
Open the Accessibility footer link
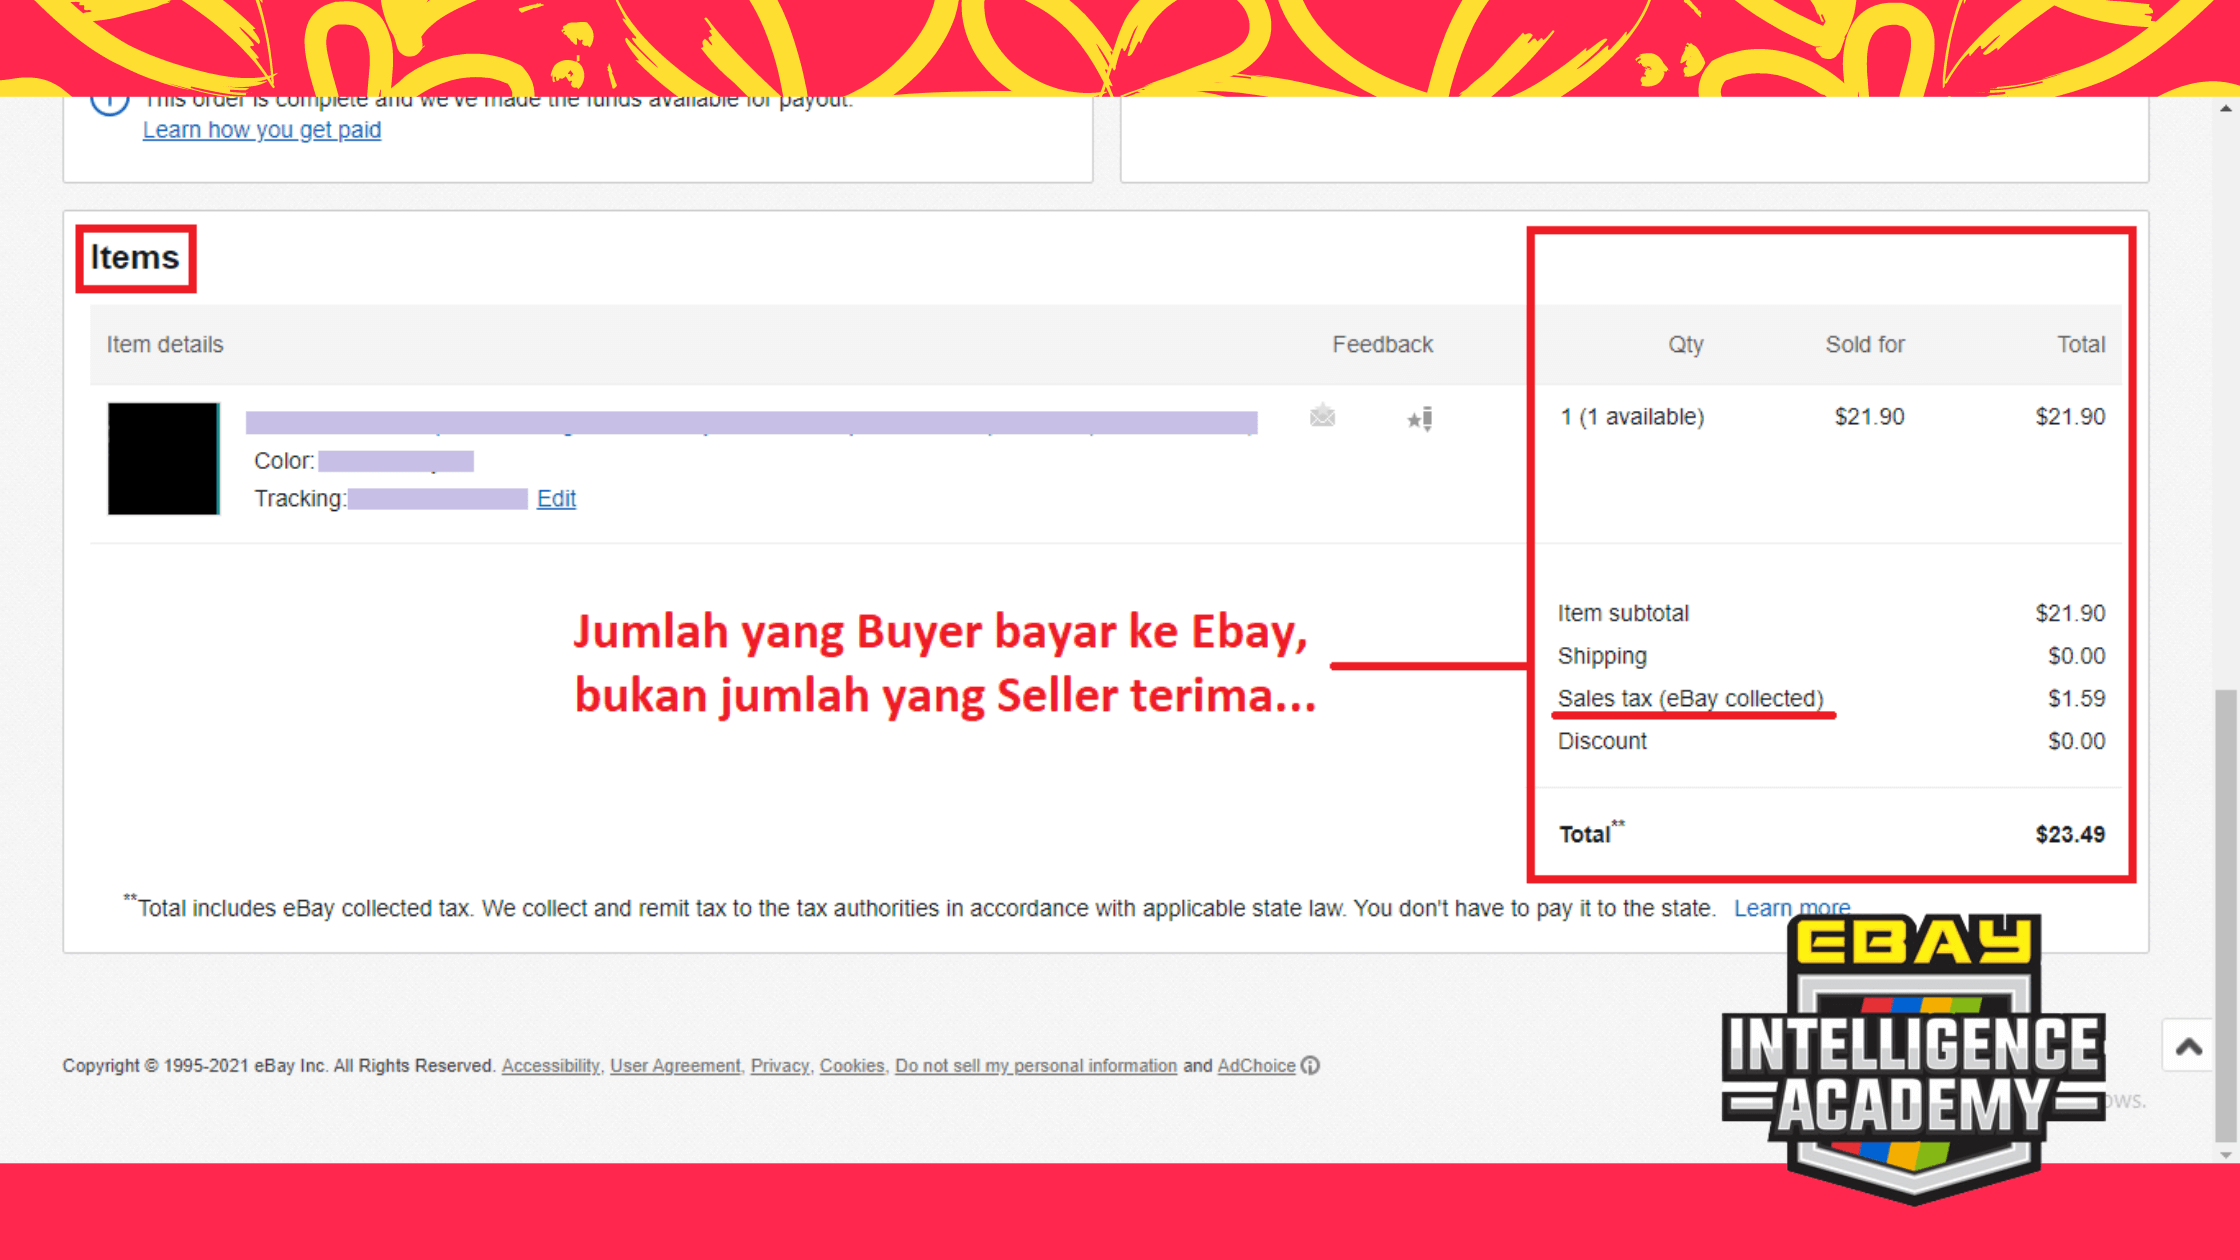[x=550, y=1066]
